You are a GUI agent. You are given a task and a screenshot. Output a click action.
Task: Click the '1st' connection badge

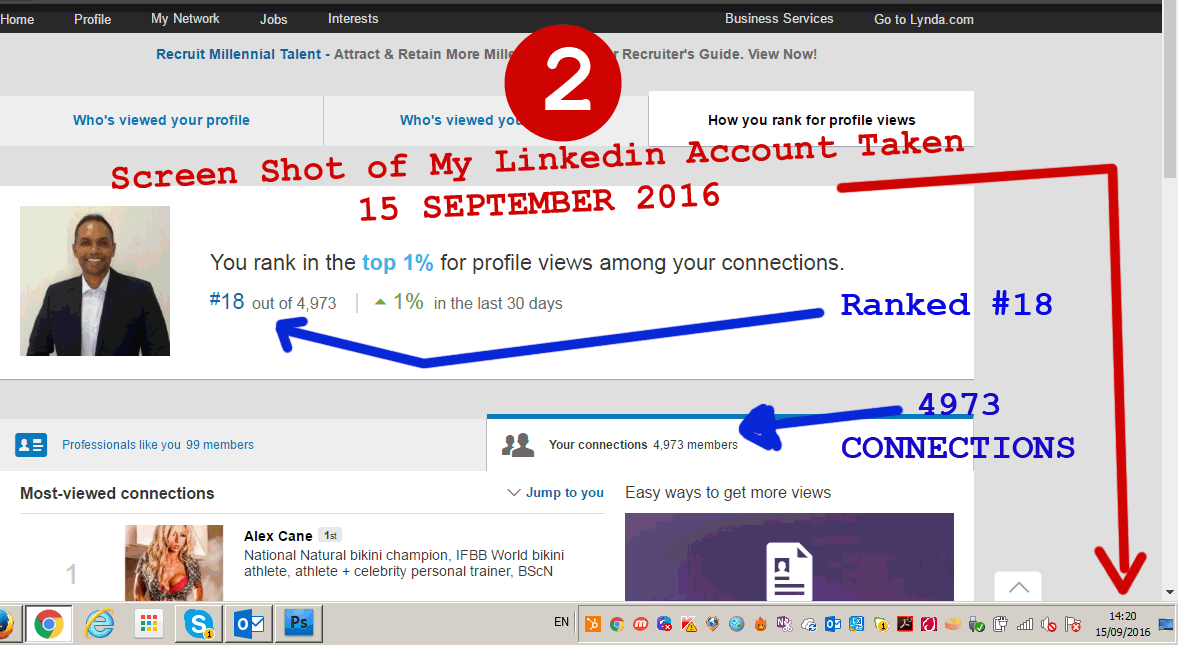(x=331, y=535)
